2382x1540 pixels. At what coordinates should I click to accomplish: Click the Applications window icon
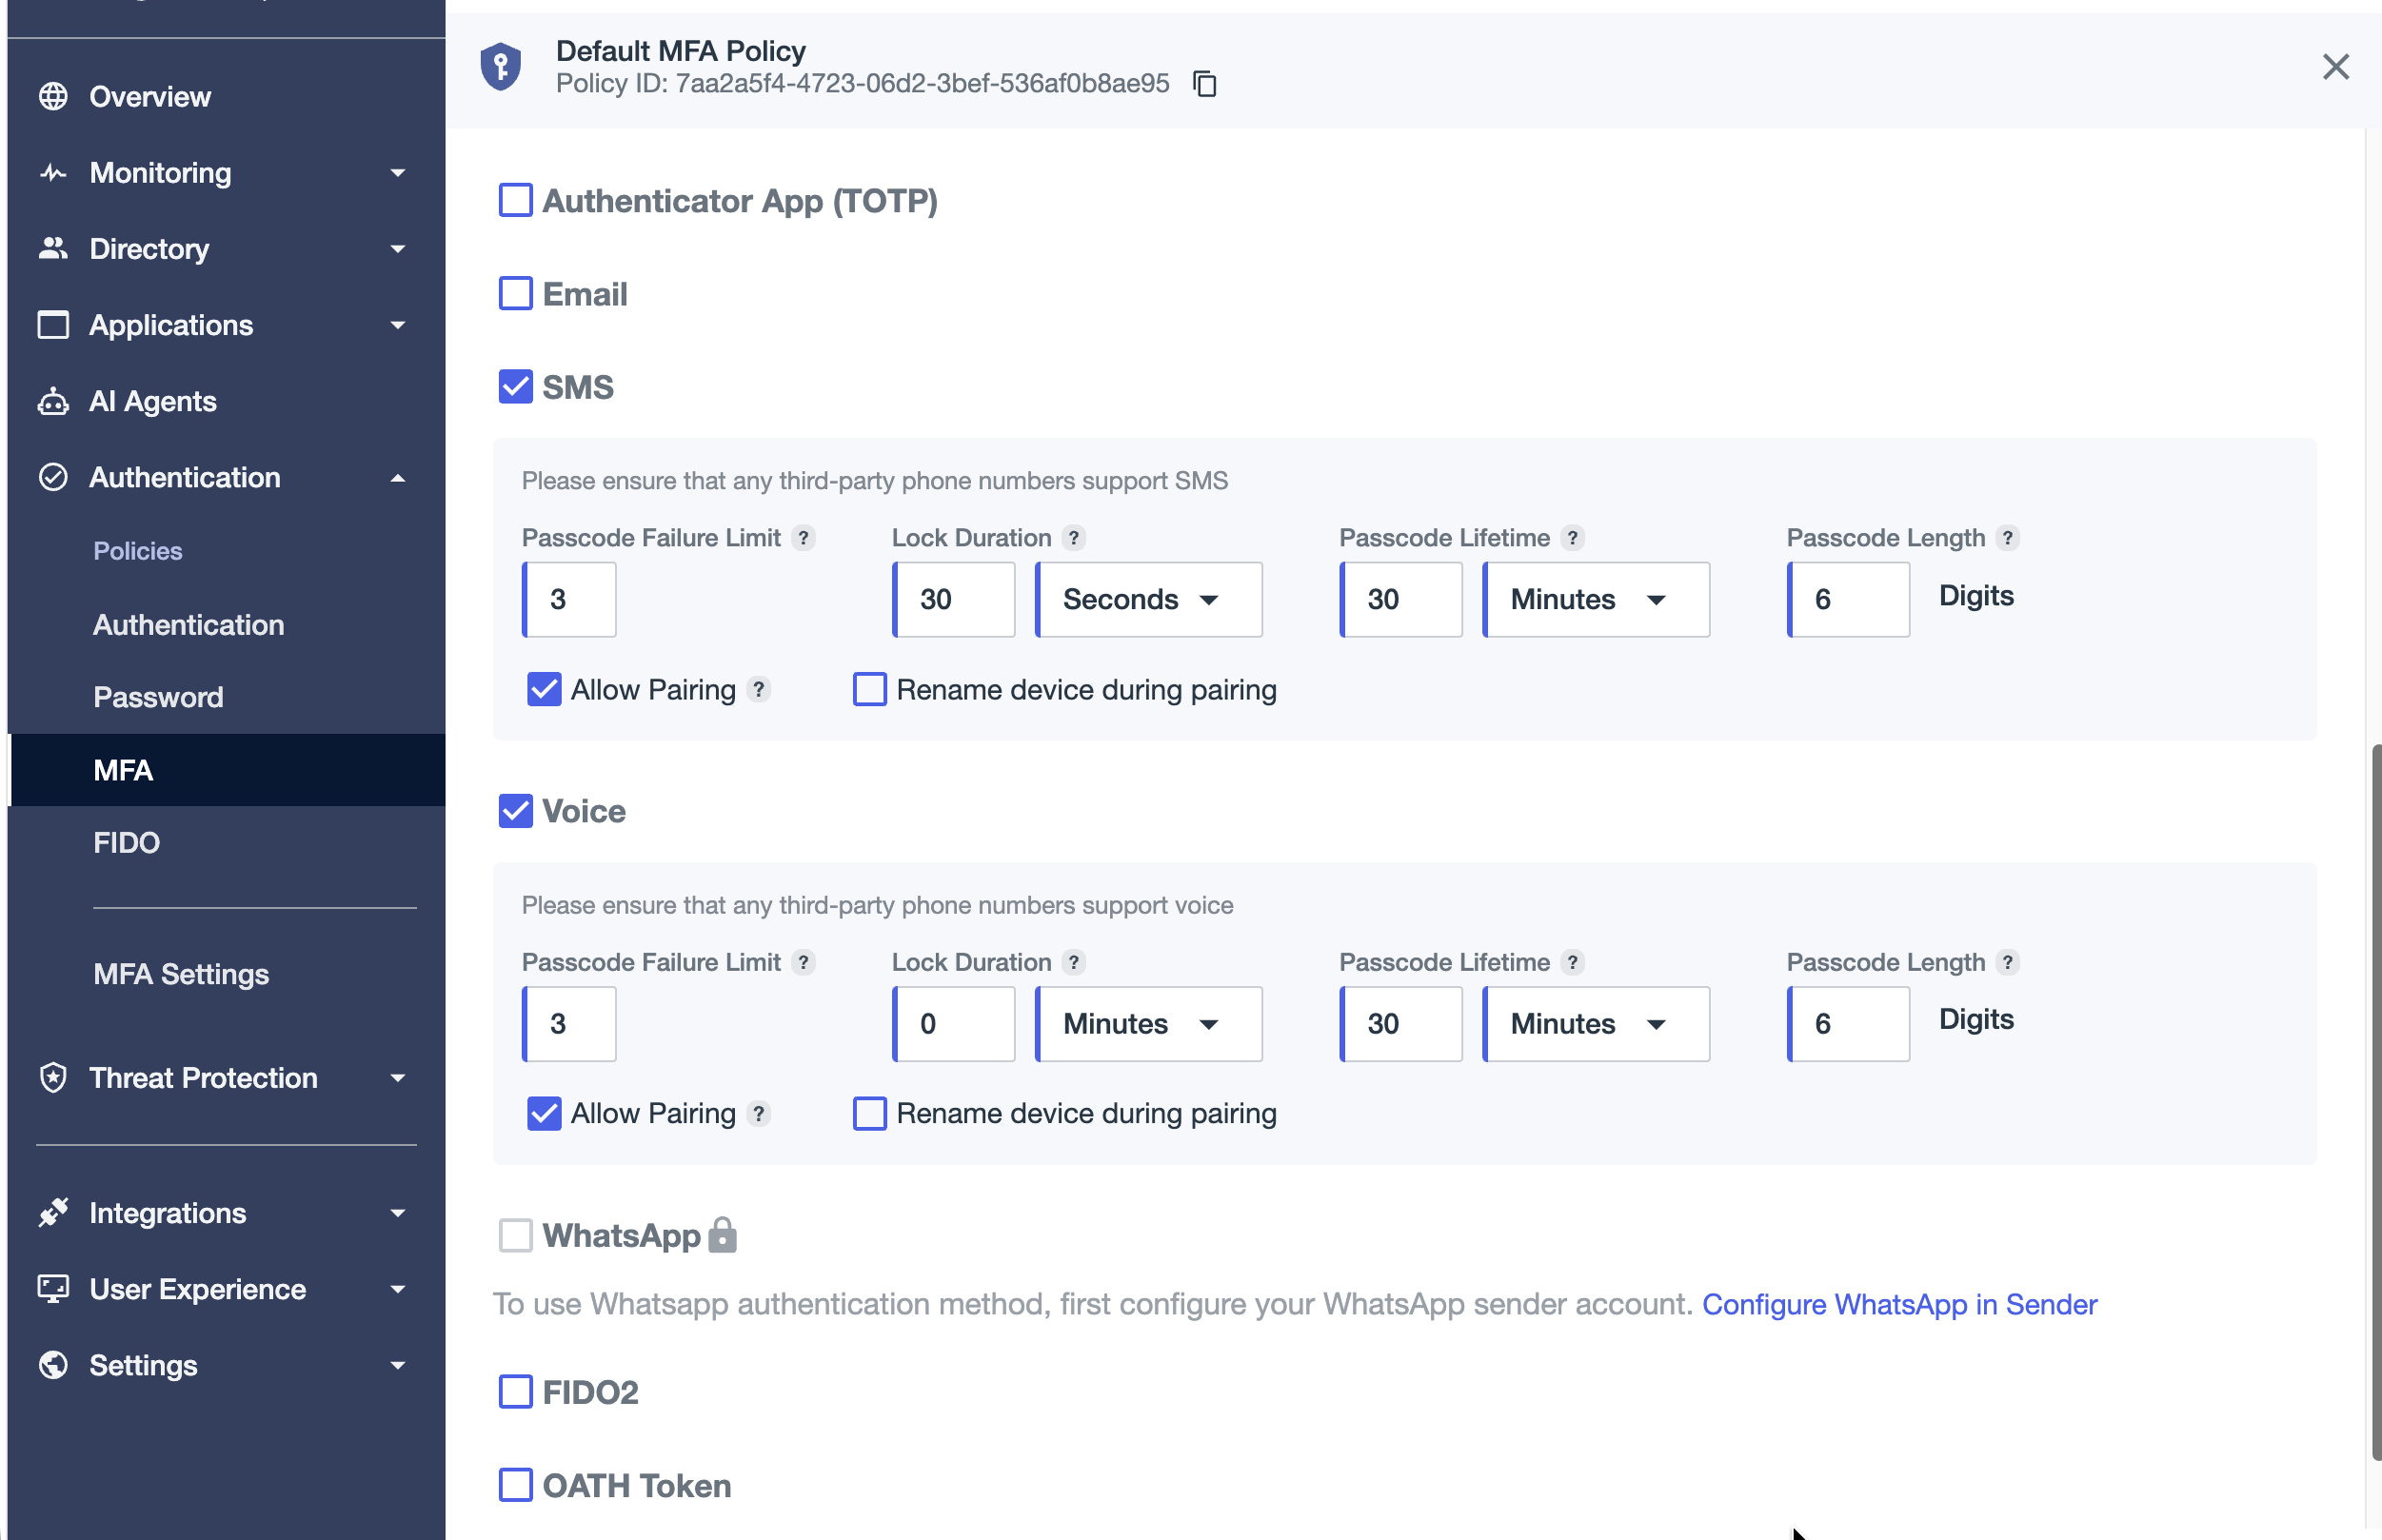53,325
